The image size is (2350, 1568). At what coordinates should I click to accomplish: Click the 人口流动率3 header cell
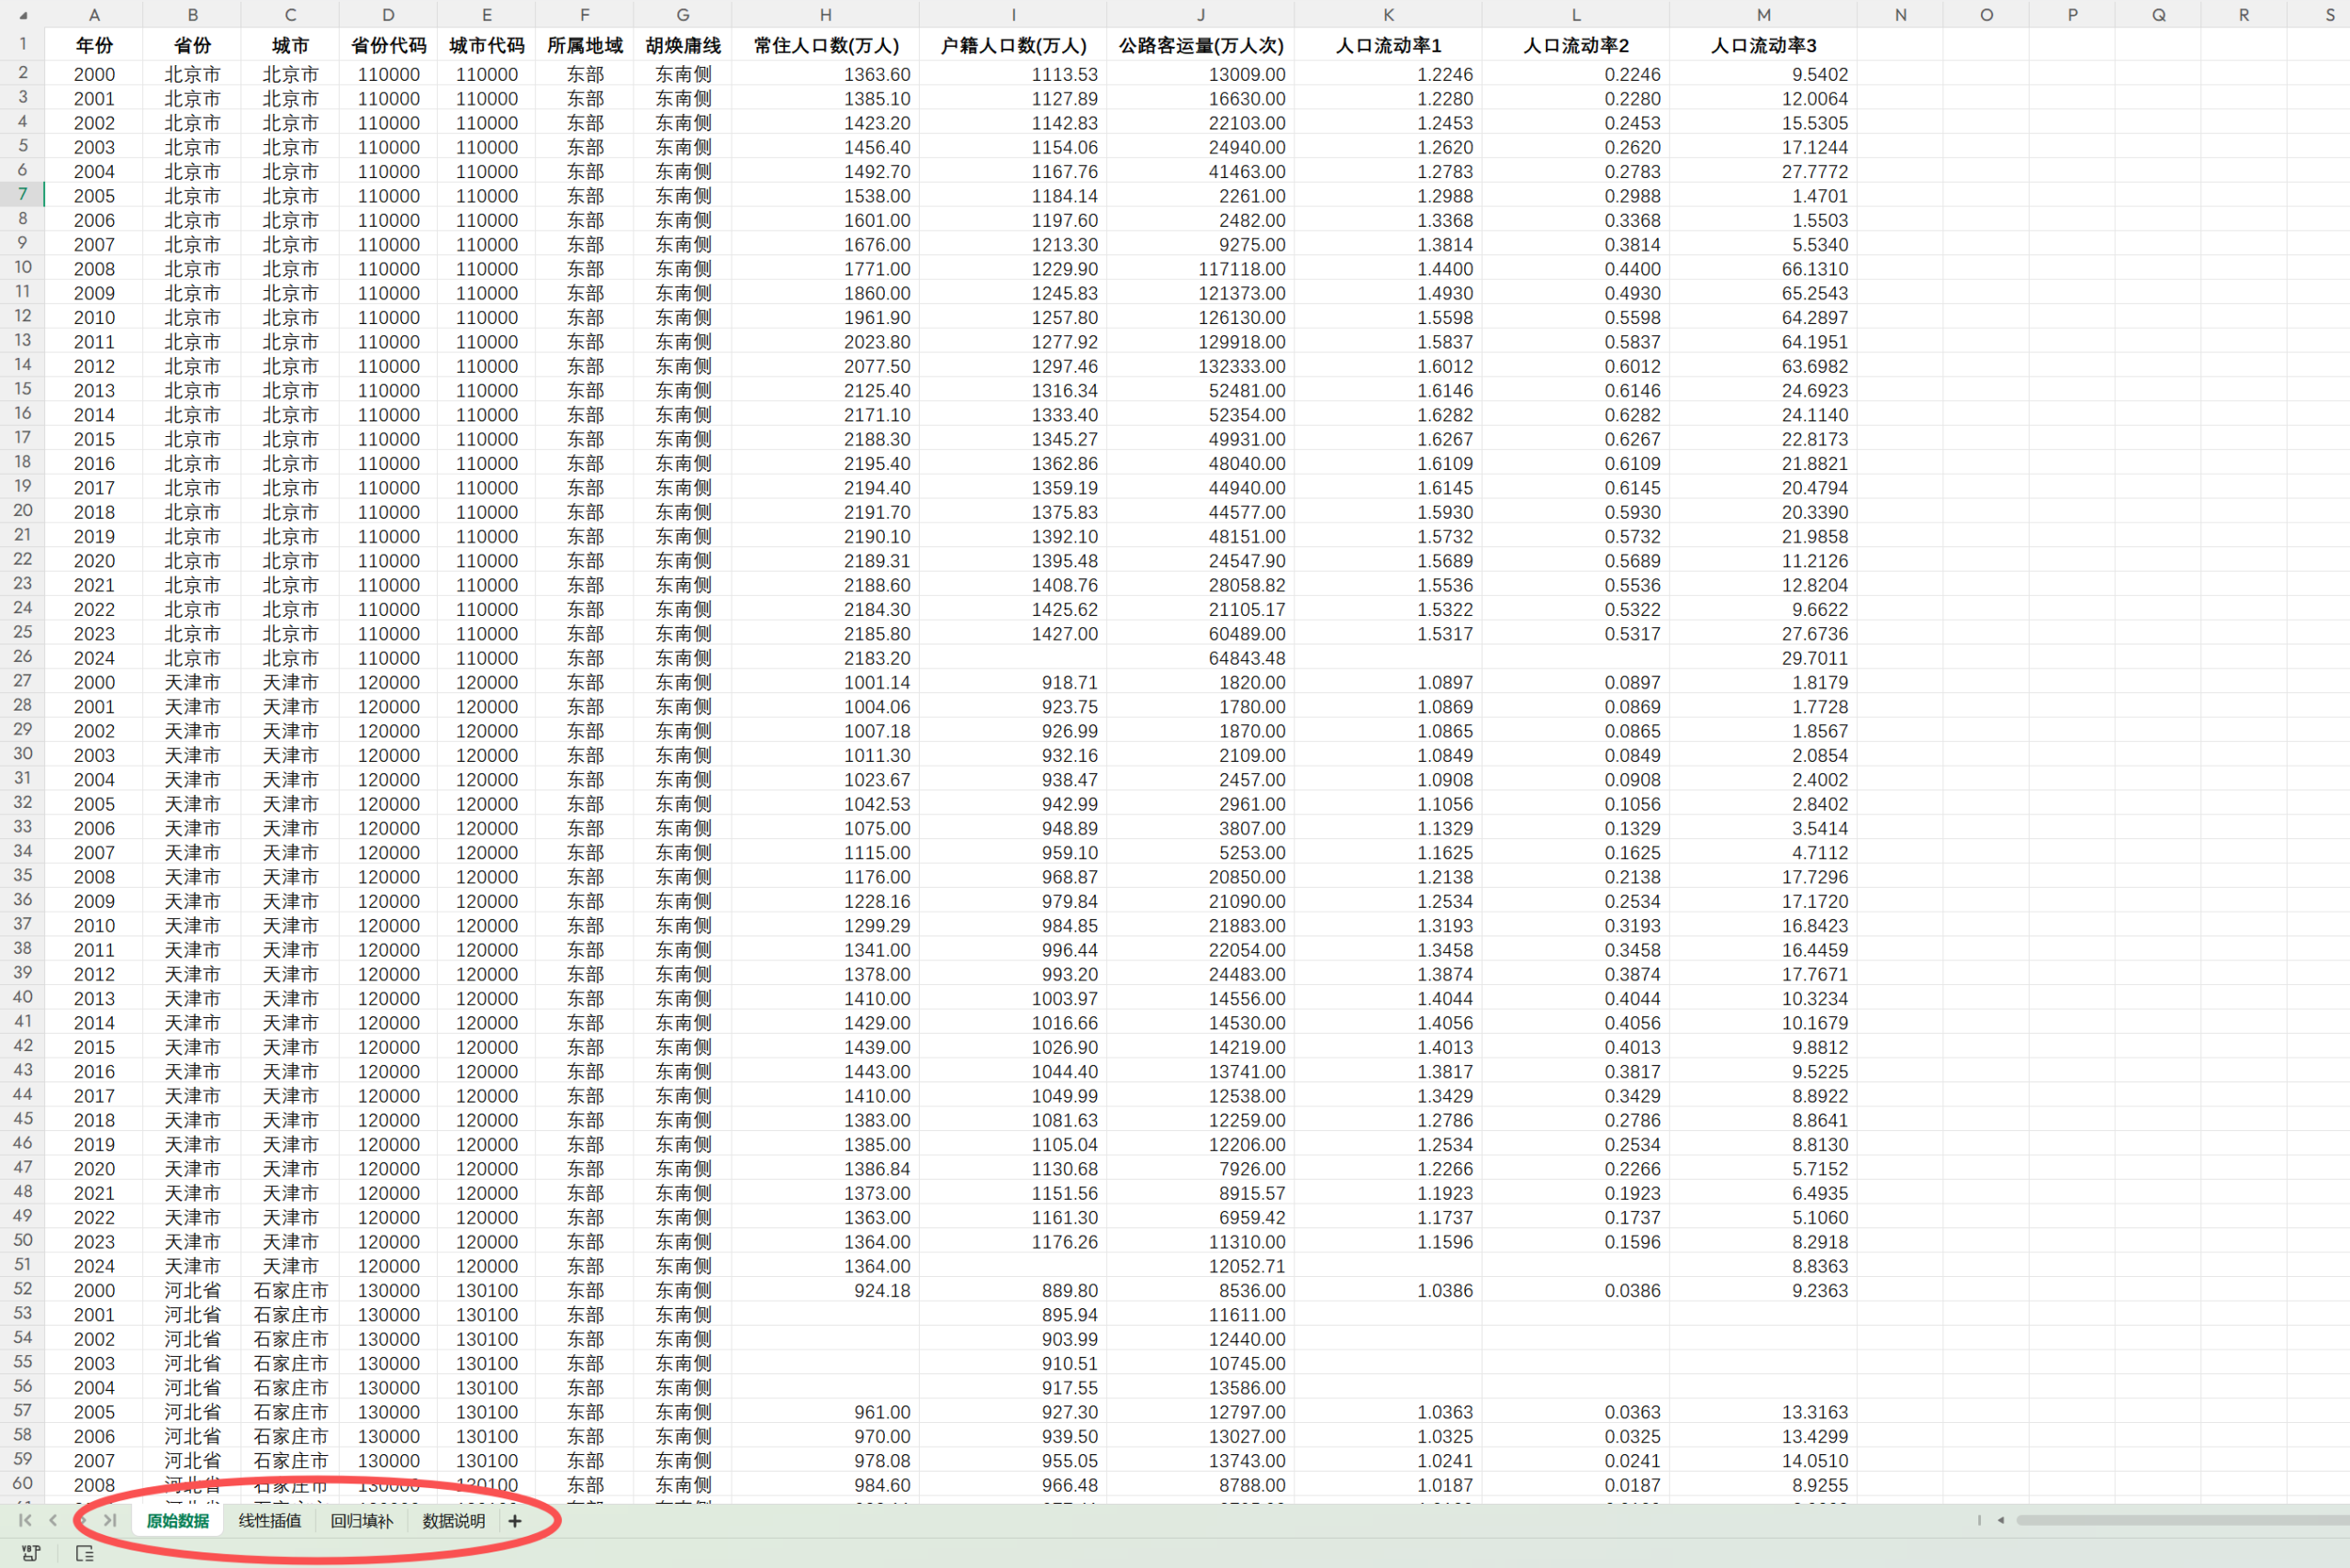click(1763, 46)
